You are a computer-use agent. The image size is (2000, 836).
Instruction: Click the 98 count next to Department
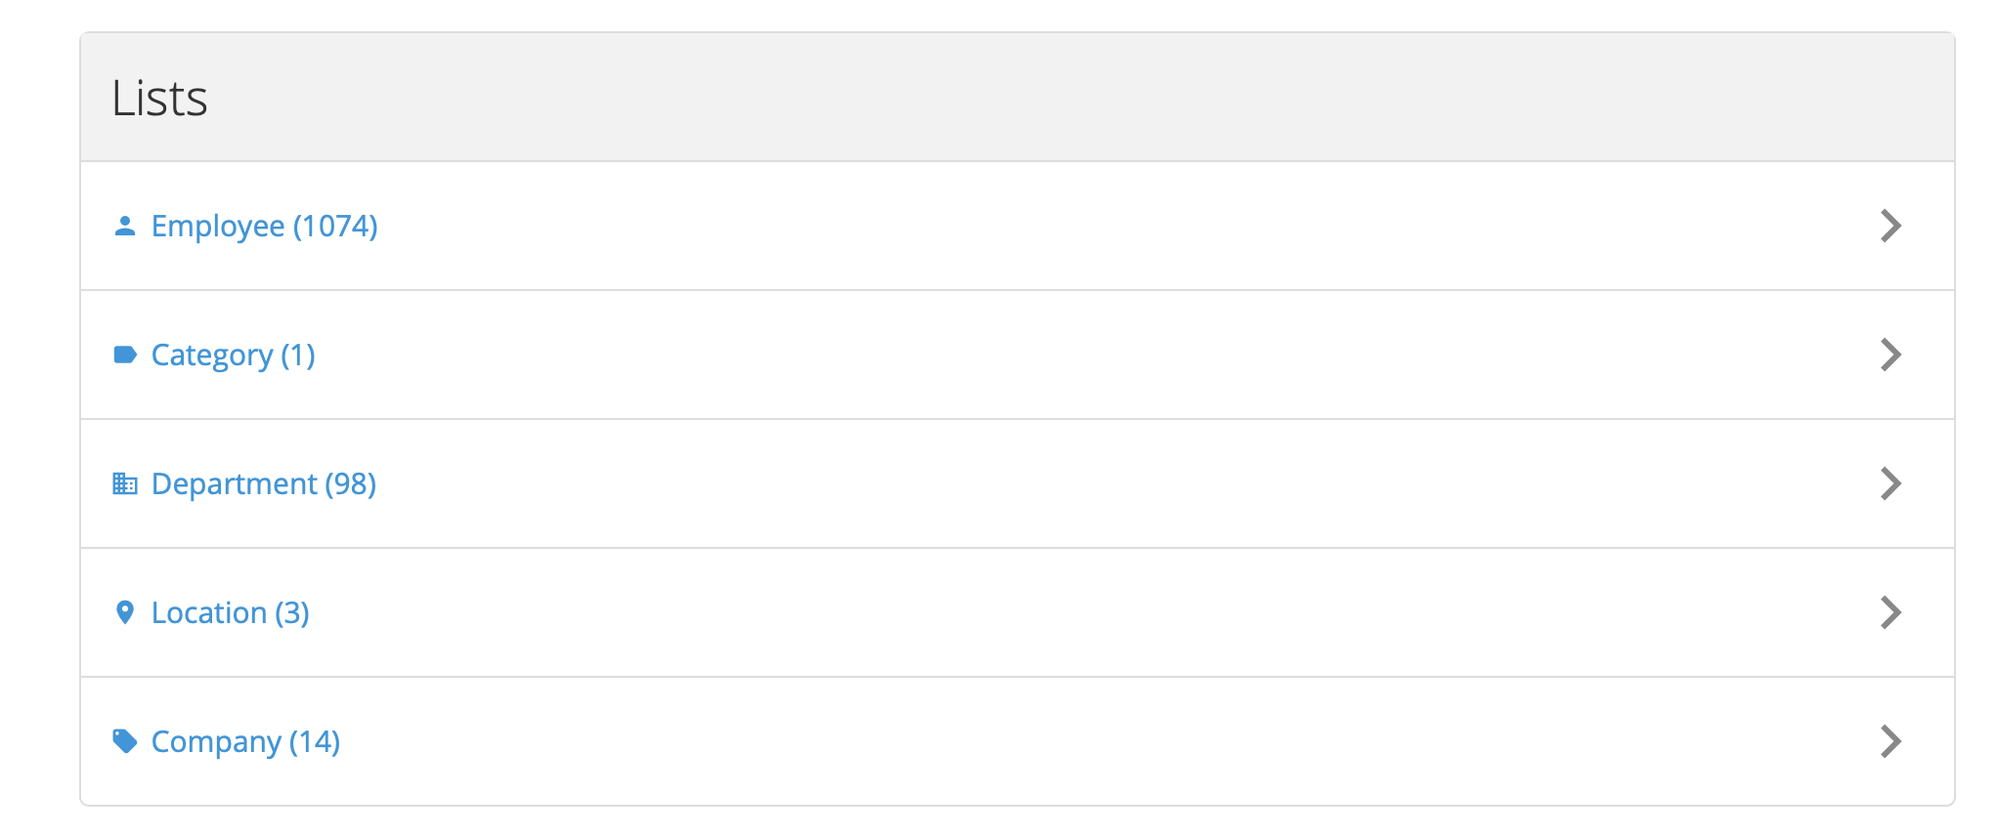[350, 484]
